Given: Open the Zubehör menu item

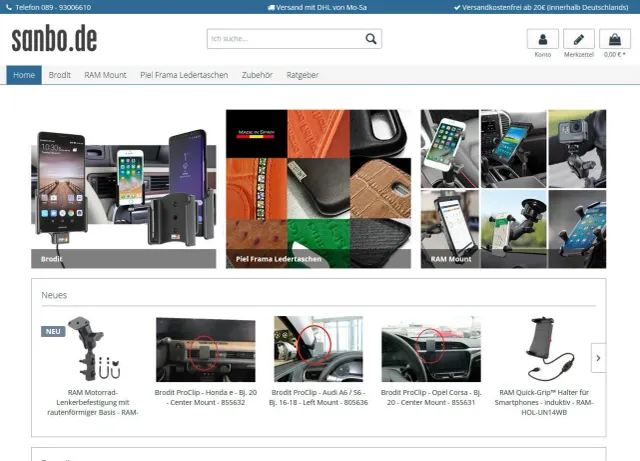Looking at the screenshot, I should point(257,75).
